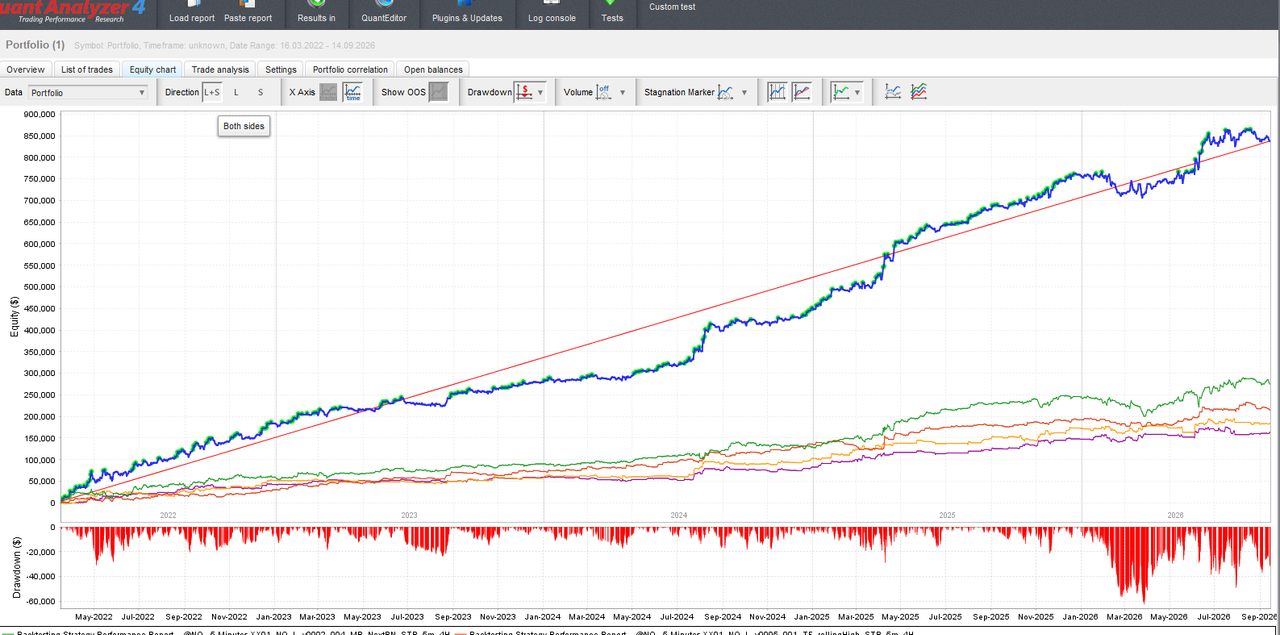
Task: Go to the Trade analysis tab
Action: tap(220, 70)
